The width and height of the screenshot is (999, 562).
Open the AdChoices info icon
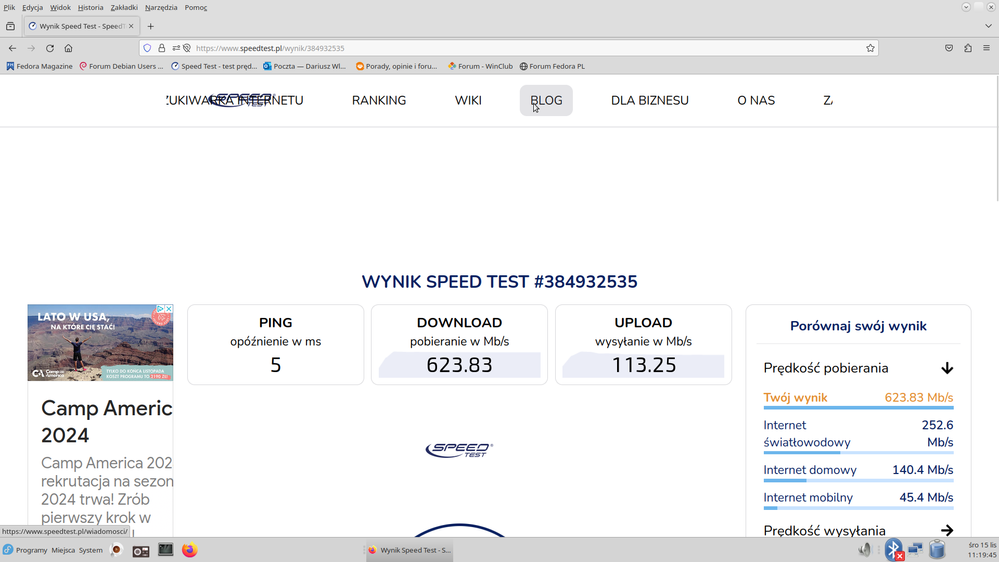coord(161,308)
